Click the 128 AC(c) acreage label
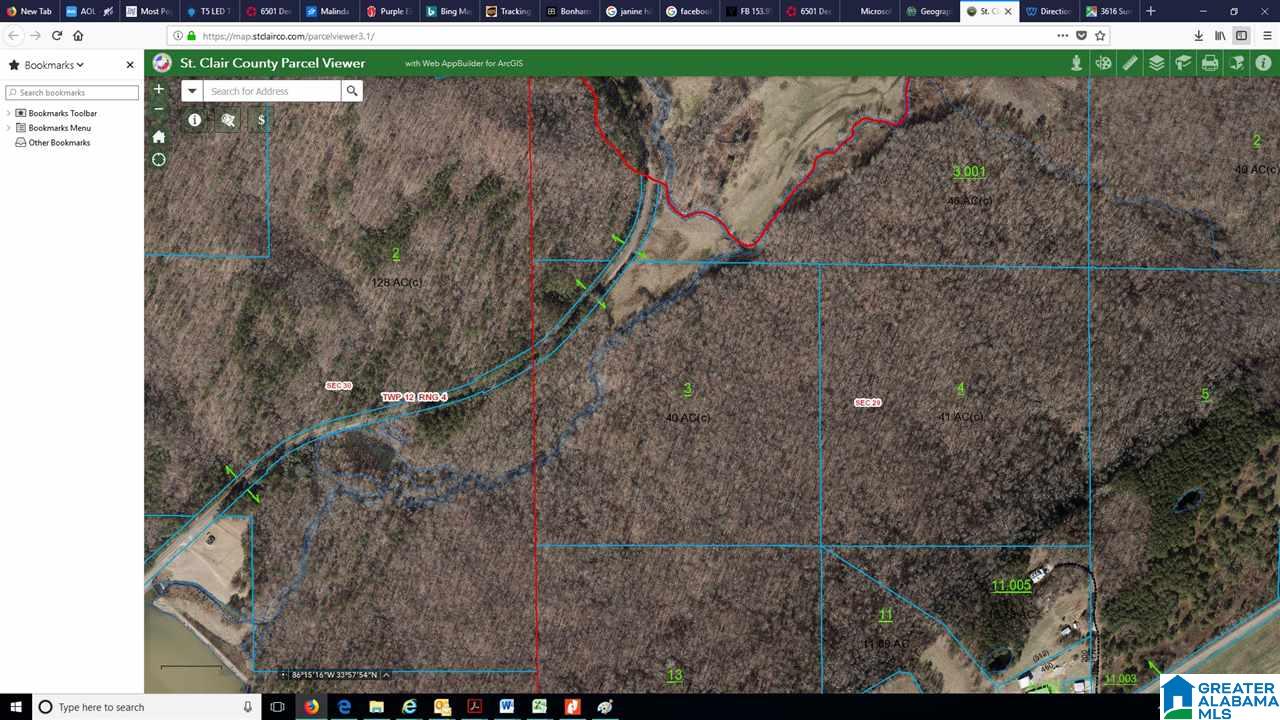This screenshot has height=720, width=1280. [396, 283]
